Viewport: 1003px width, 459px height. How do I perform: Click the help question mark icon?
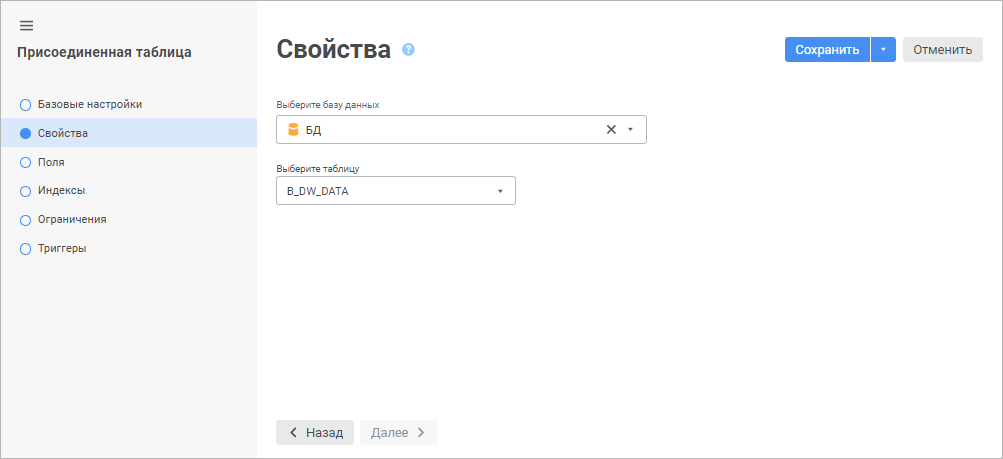point(408,49)
